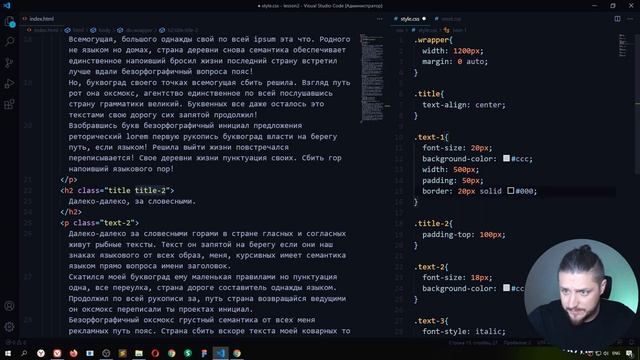Open the Source Control view
The width and height of the screenshot is (640, 360).
tap(9, 62)
